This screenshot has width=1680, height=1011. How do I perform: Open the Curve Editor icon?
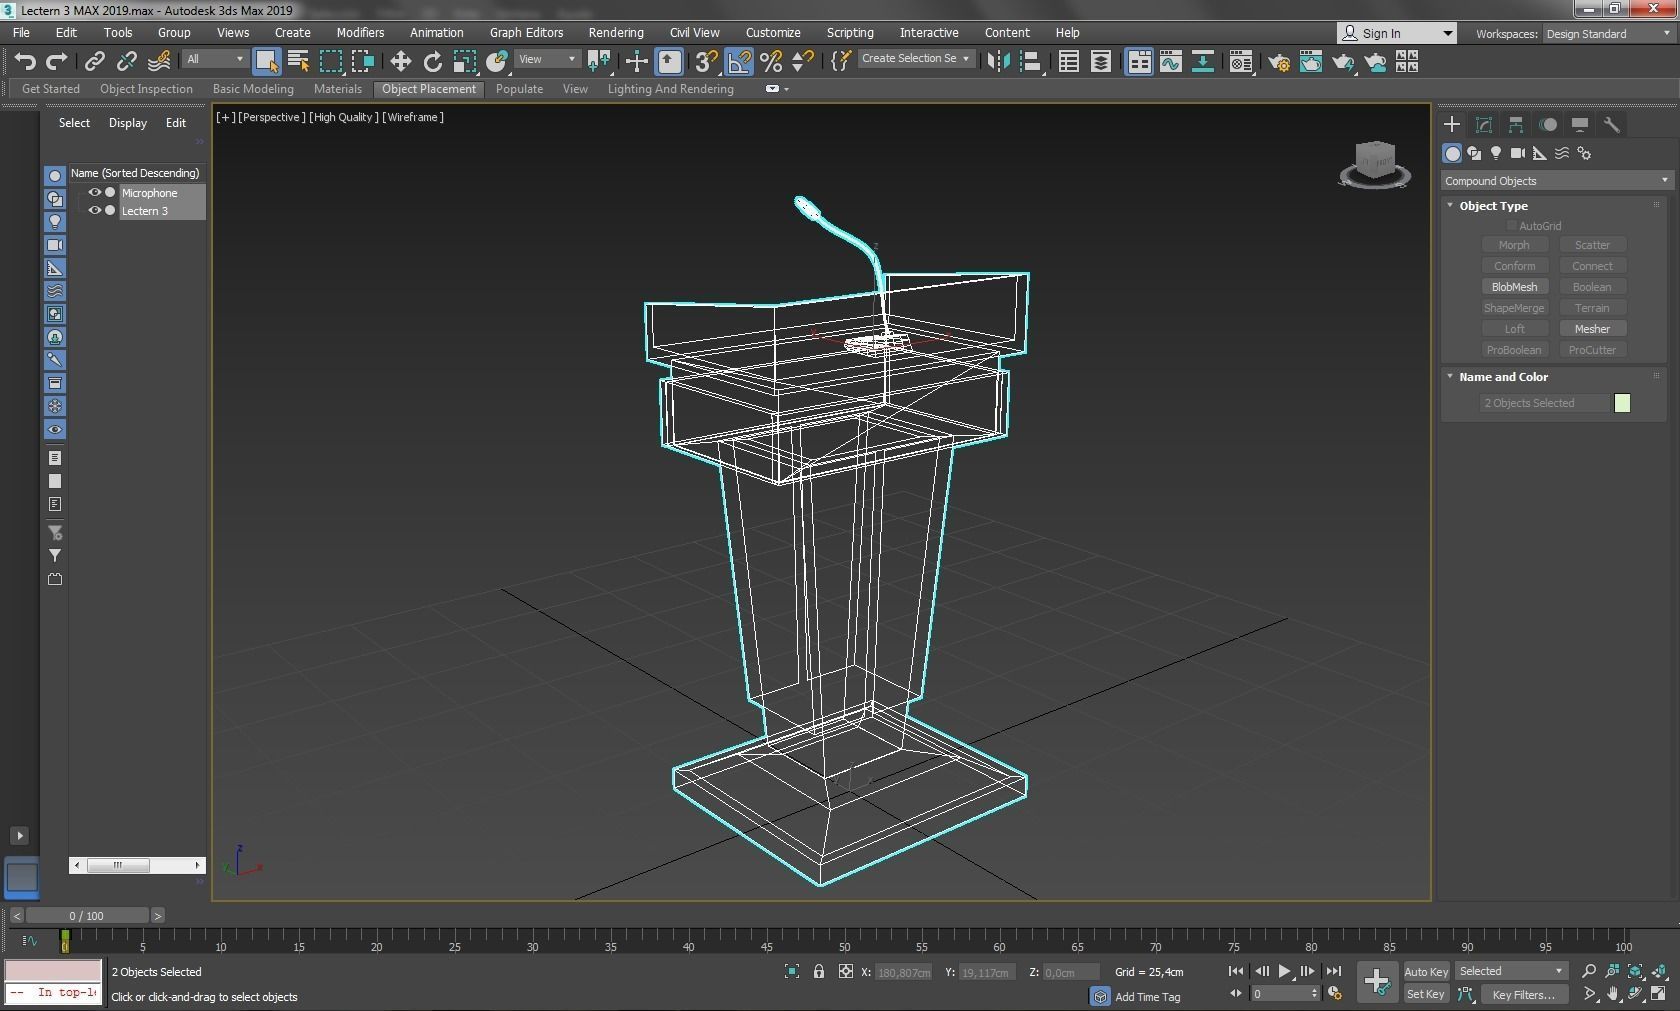1171,62
